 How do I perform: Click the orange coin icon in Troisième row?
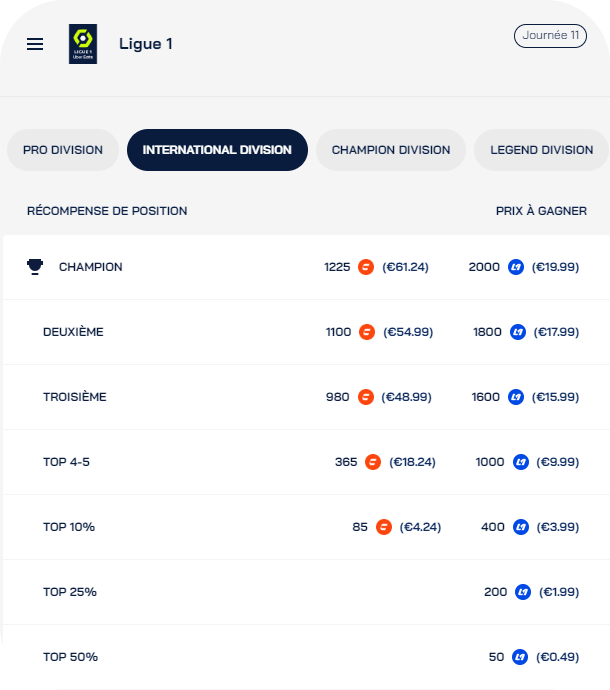(x=366, y=397)
